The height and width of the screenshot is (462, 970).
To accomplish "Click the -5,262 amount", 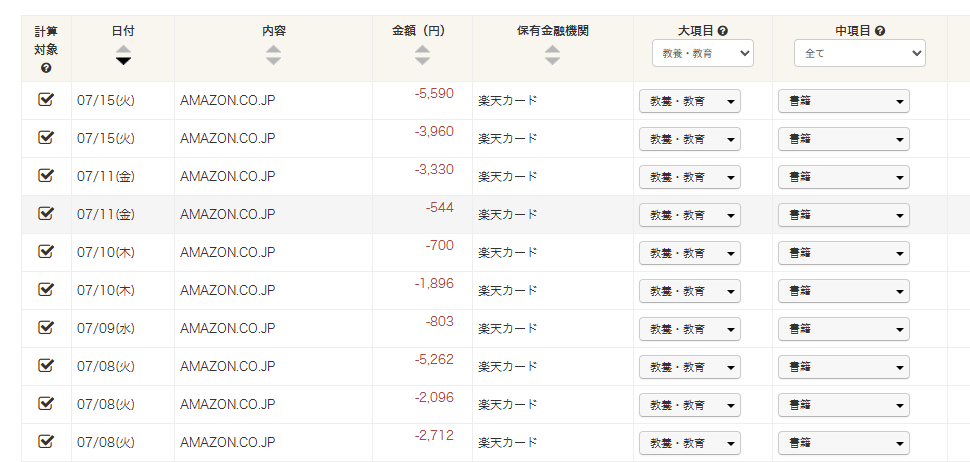I will (434, 359).
